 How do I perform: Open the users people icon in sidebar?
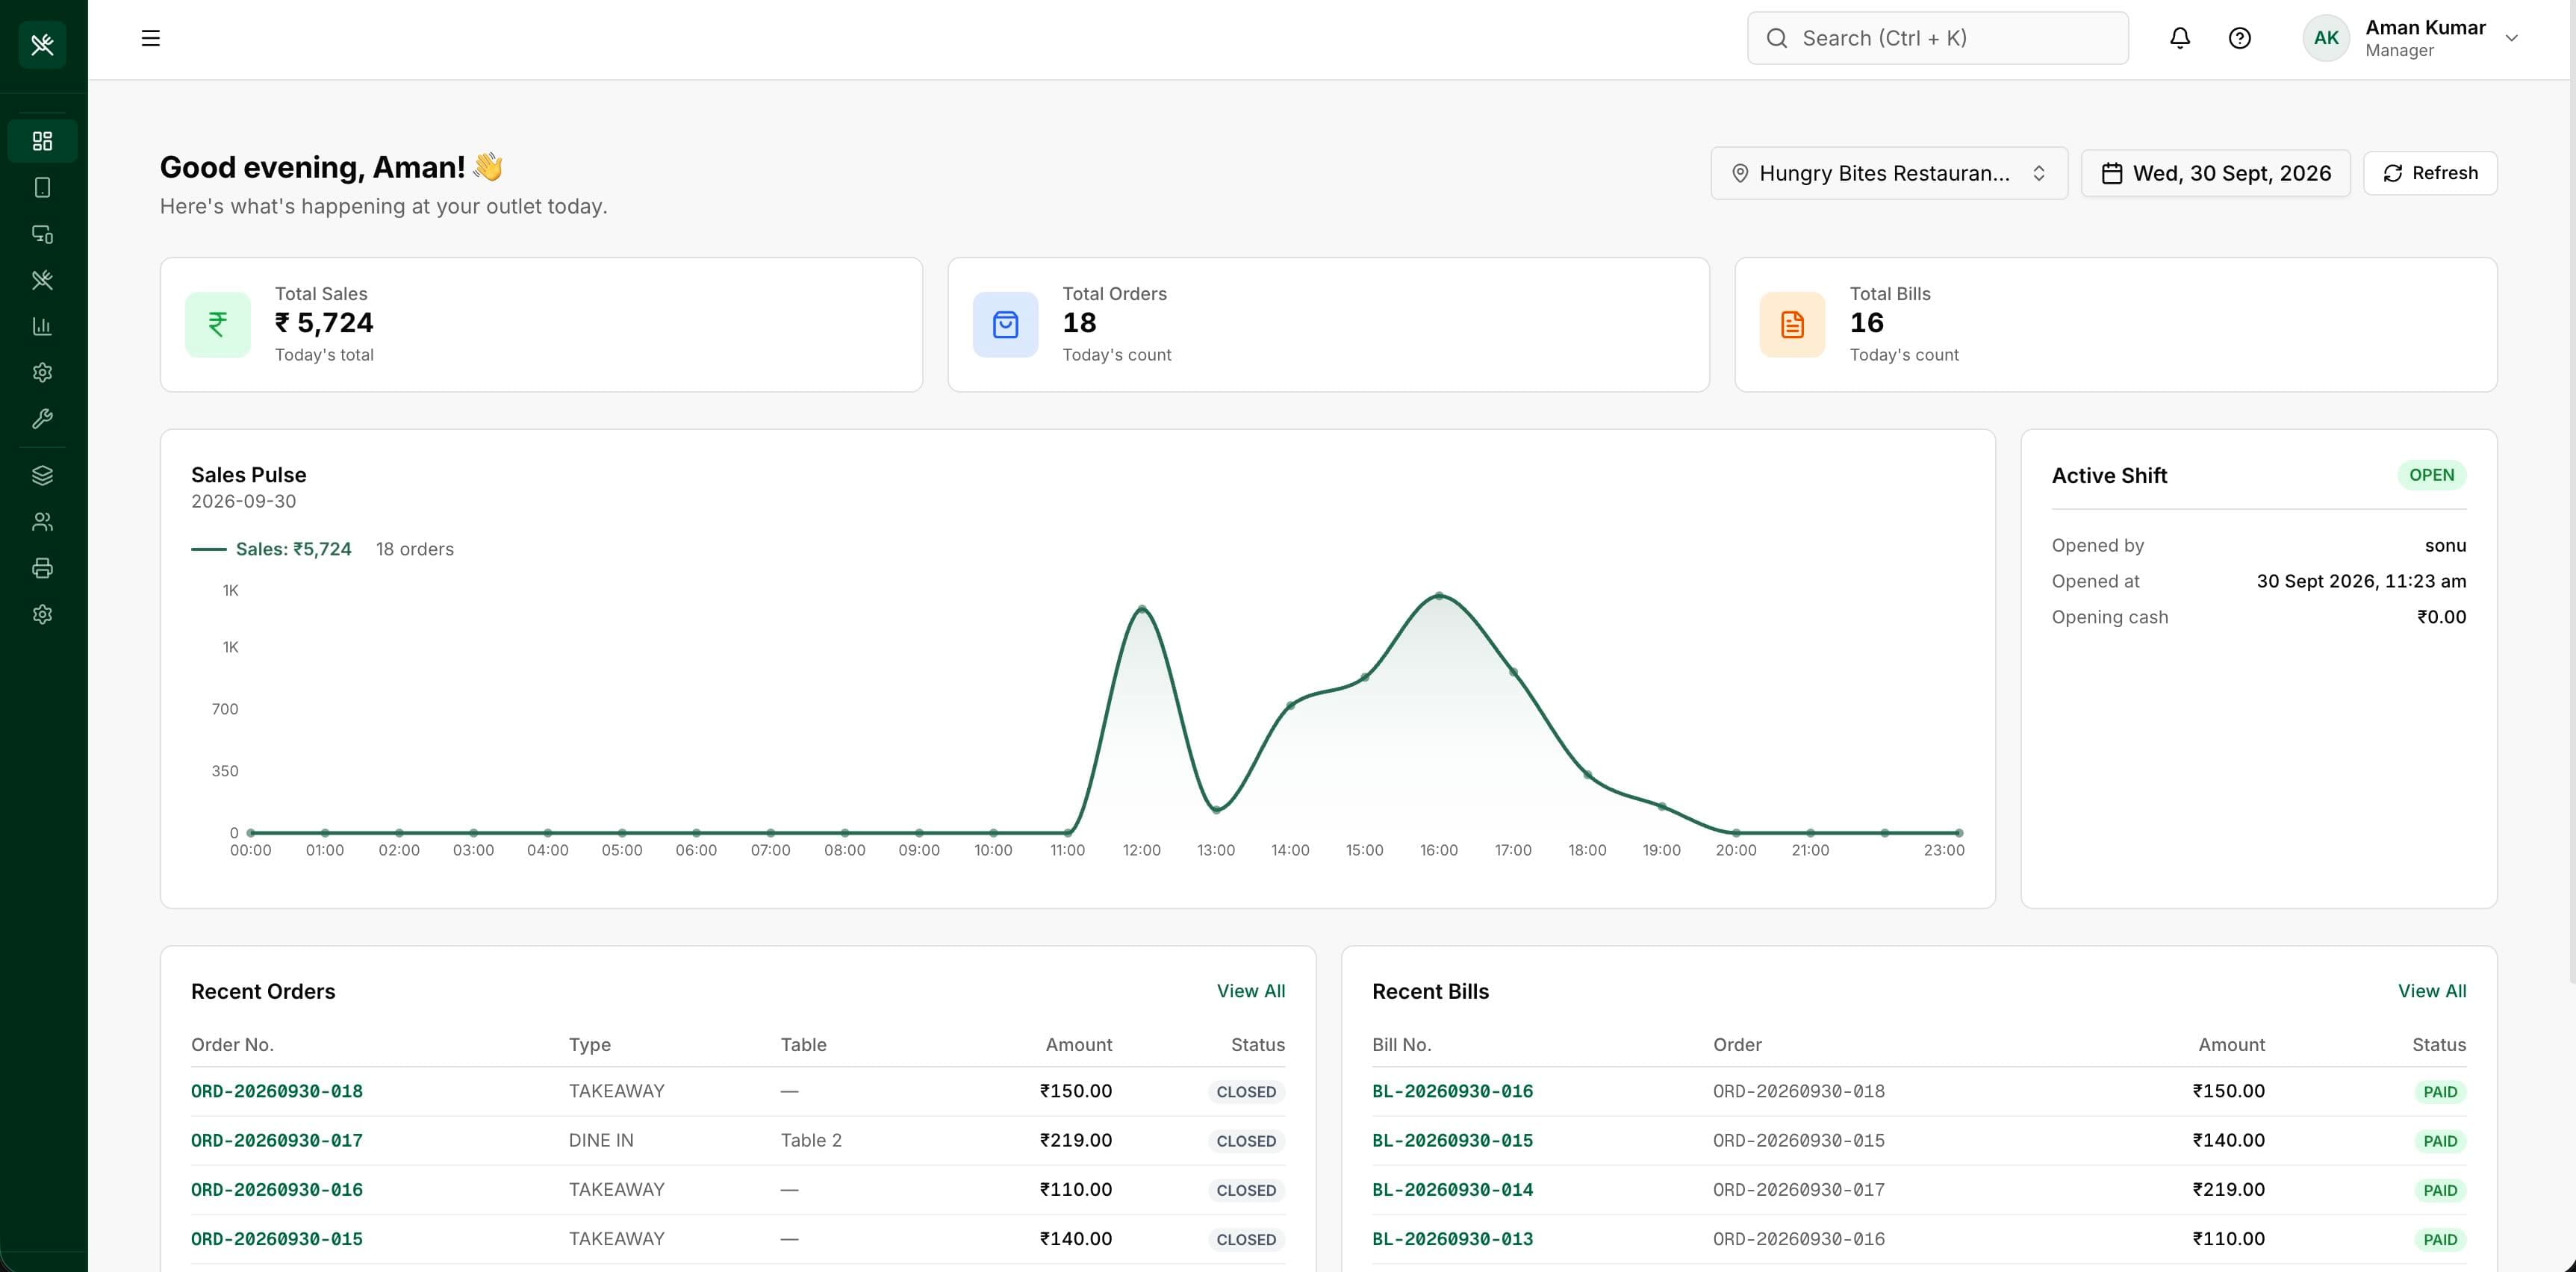pyautogui.click(x=42, y=522)
